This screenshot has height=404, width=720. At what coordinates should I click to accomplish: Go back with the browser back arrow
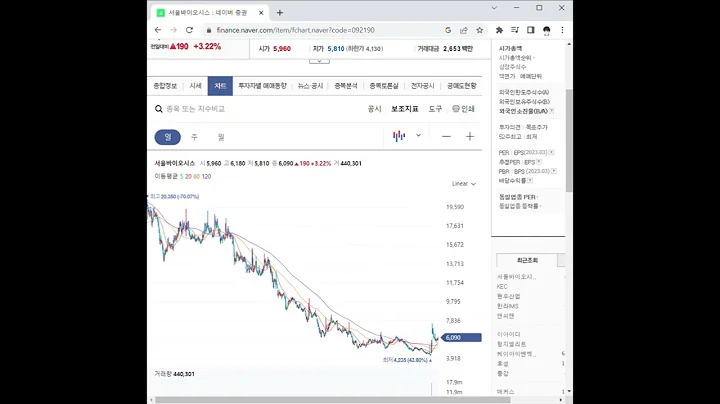click(x=158, y=30)
